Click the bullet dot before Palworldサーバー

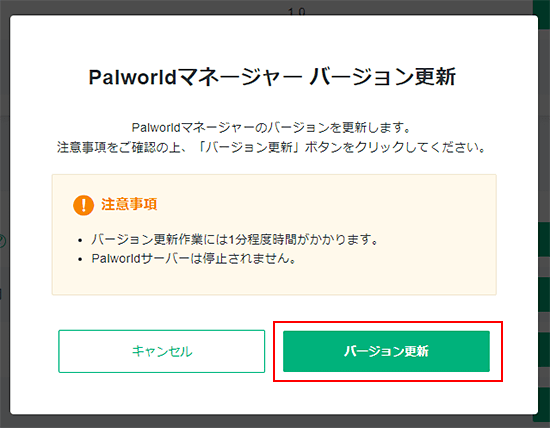point(80,260)
